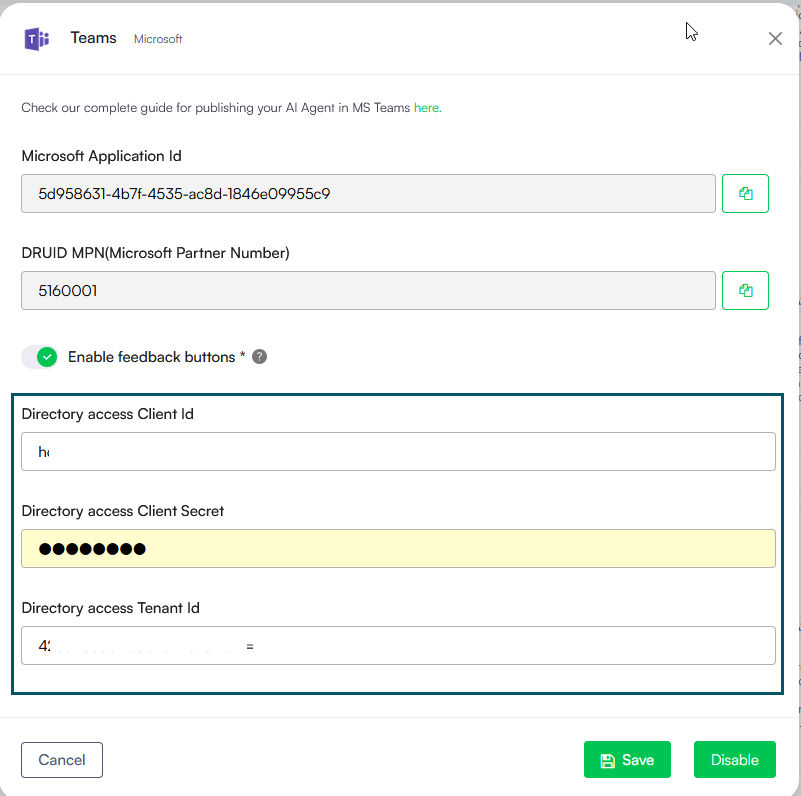Click the Teams title in the header

(x=93, y=38)
